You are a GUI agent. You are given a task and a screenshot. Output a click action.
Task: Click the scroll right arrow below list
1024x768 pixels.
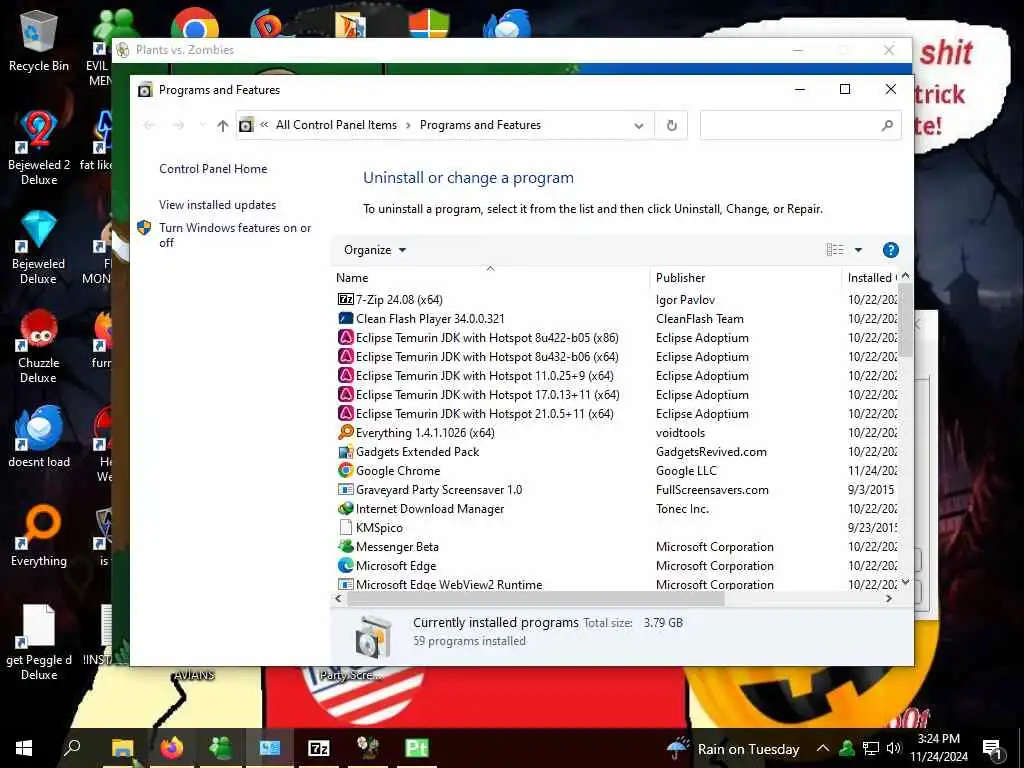(x=888, y=598)
